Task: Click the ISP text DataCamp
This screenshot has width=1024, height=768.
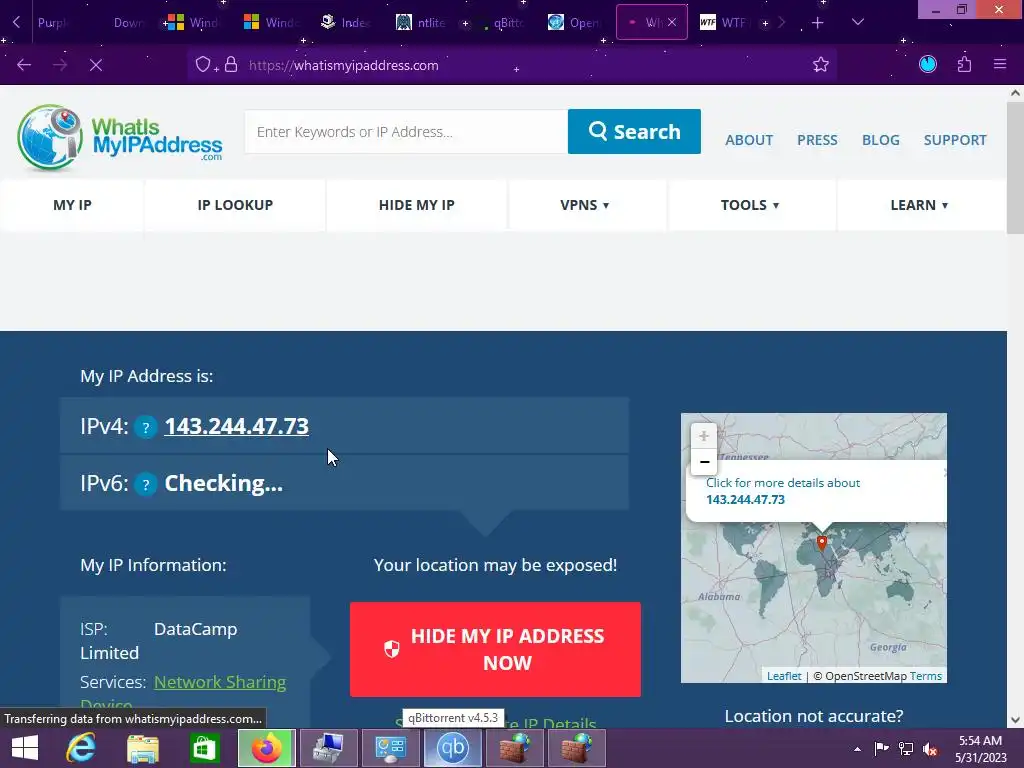Action: point(195,630)
